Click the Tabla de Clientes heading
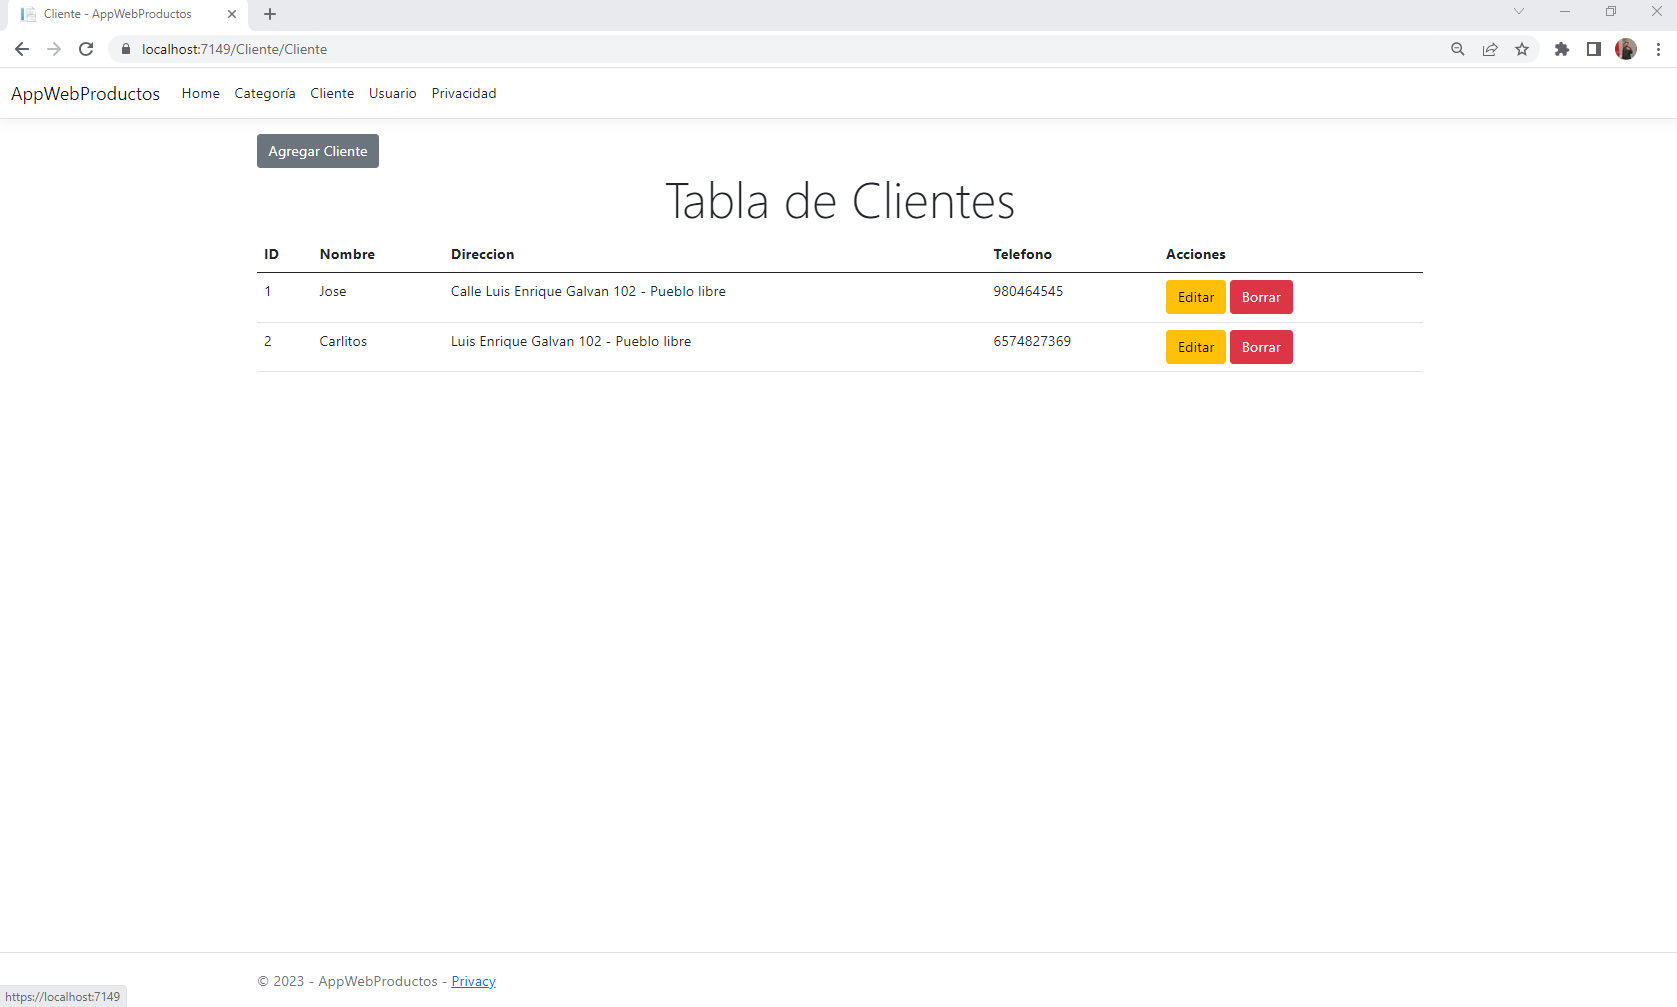Image resolution: width=1677 pixels, height=1007 pixels. [x=840, y=201]
